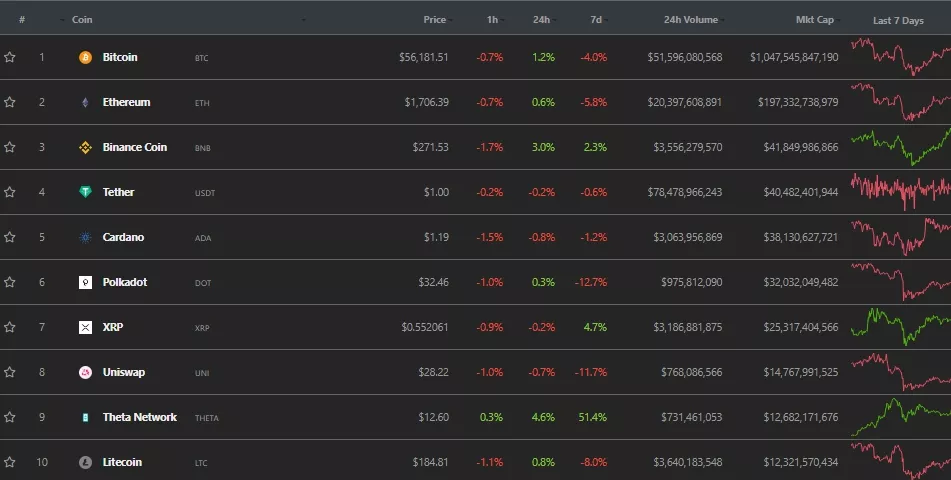Click the Uniswap logo icon
The height and width of the screenshot is (480, 951).
pyautogui.click(x=85, y=373)
